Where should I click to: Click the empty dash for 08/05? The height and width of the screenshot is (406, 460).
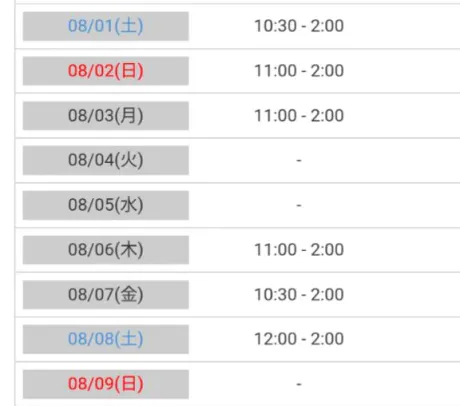coord(299,205)
